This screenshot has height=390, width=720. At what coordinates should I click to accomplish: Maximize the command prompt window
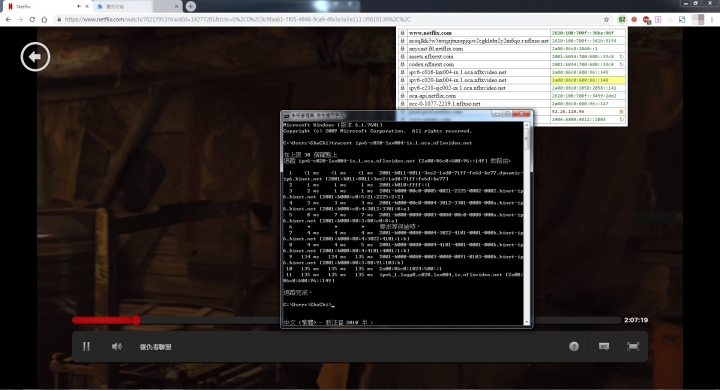point(507,114)
